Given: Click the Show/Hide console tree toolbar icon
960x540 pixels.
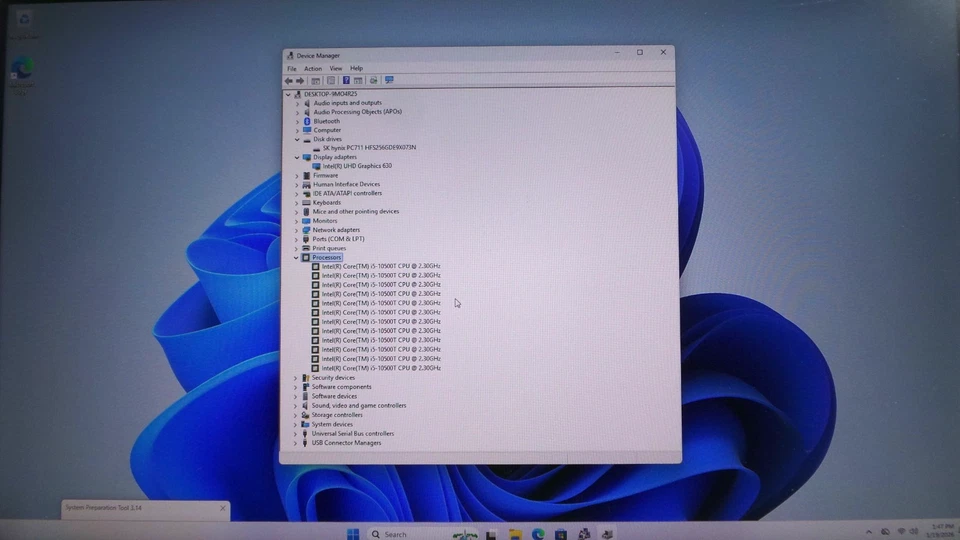Looking at the screenshot, I should click(x=315, y=81).
